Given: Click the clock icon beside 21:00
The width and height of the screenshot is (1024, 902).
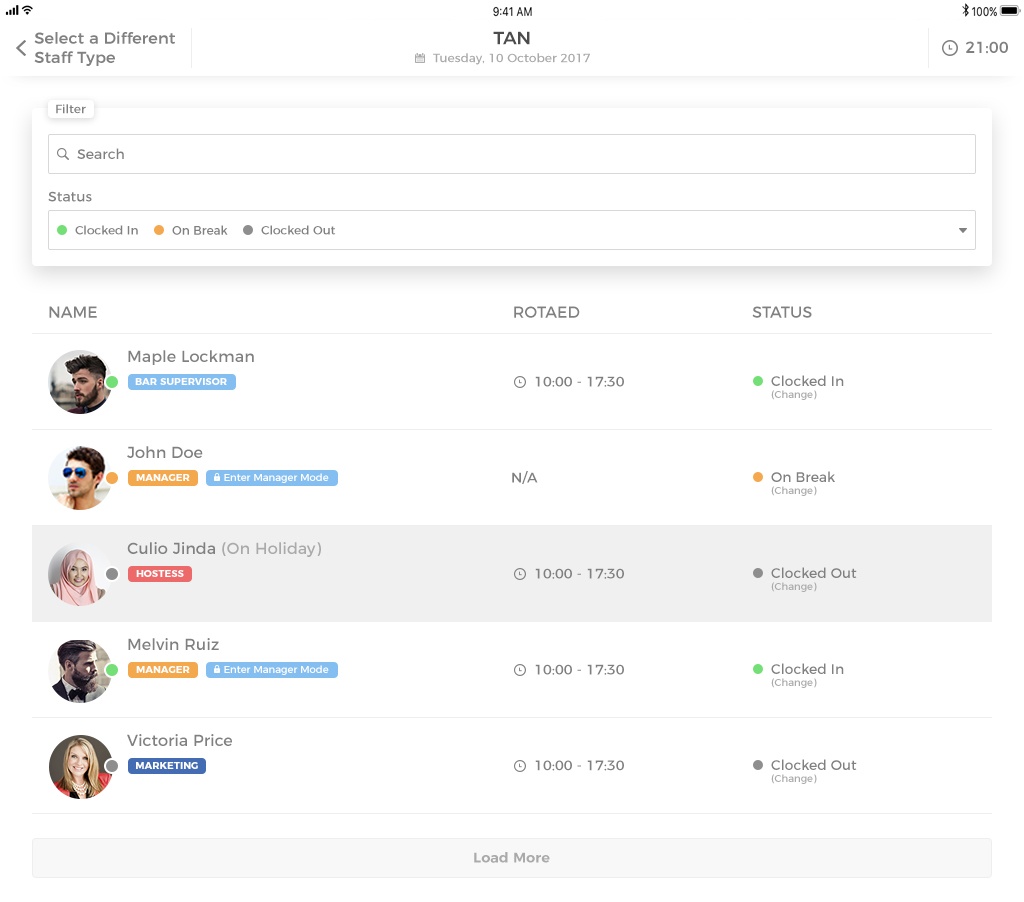Looking at the screenshot, I should tap(950, 48).
